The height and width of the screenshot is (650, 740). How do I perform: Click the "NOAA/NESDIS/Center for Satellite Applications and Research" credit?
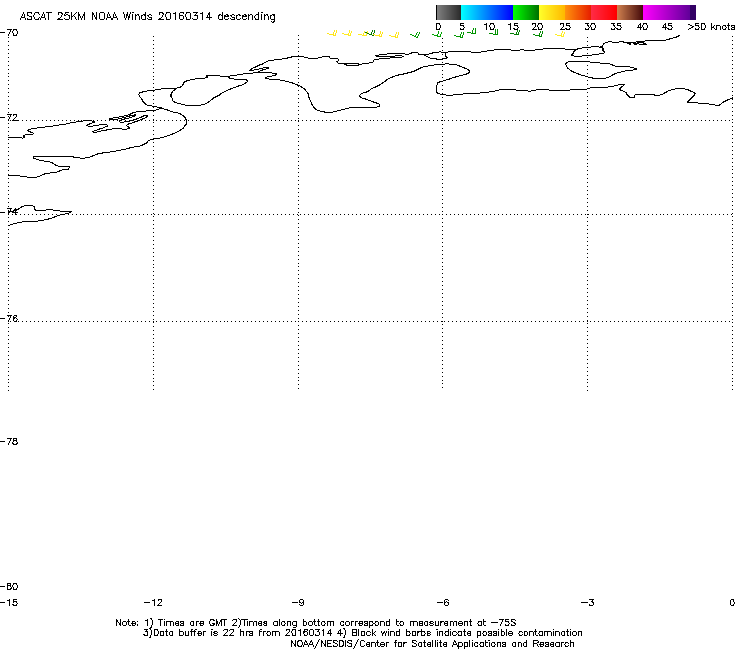pos(432,644)
